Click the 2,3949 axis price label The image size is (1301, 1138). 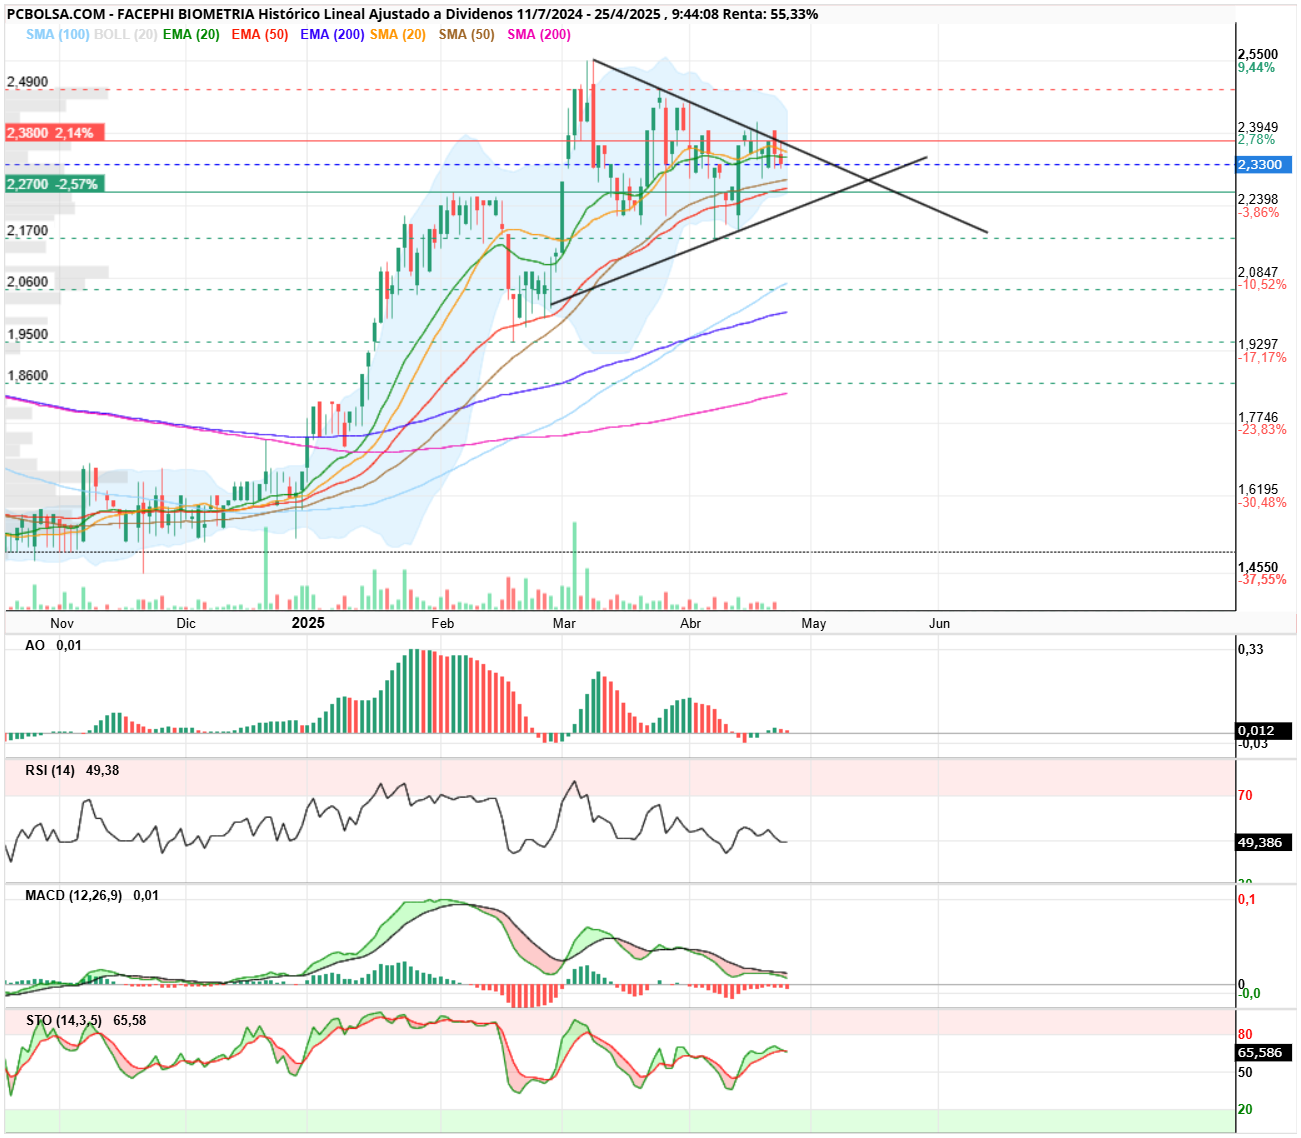coord(1258,127)
